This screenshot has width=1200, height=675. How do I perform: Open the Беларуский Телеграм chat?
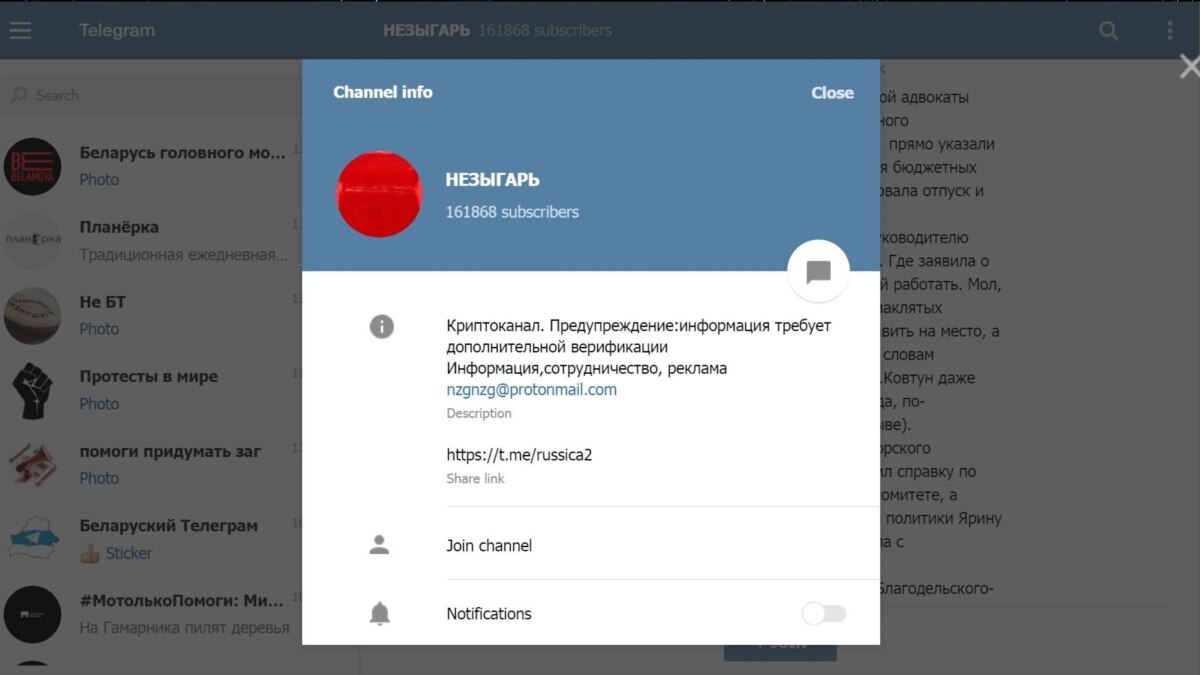150,539
